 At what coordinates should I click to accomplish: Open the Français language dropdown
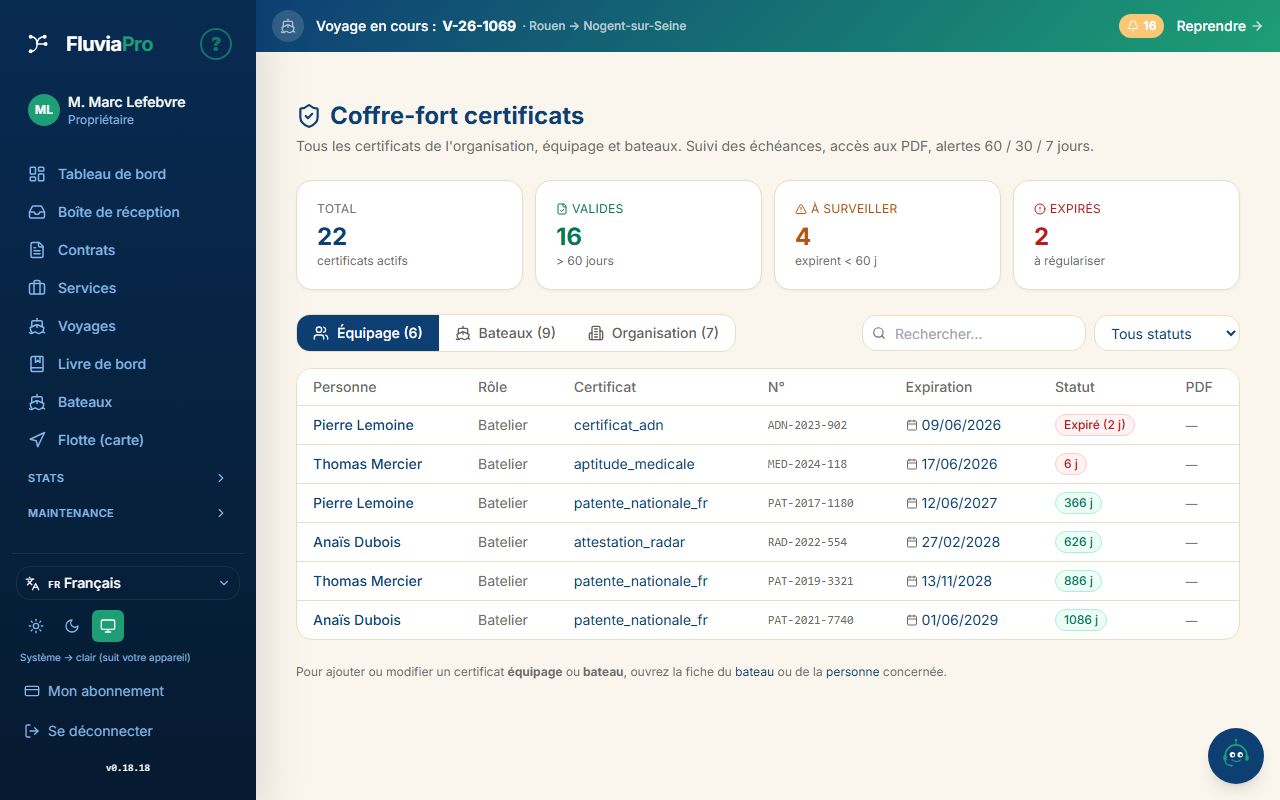click(x=128, y=583)
